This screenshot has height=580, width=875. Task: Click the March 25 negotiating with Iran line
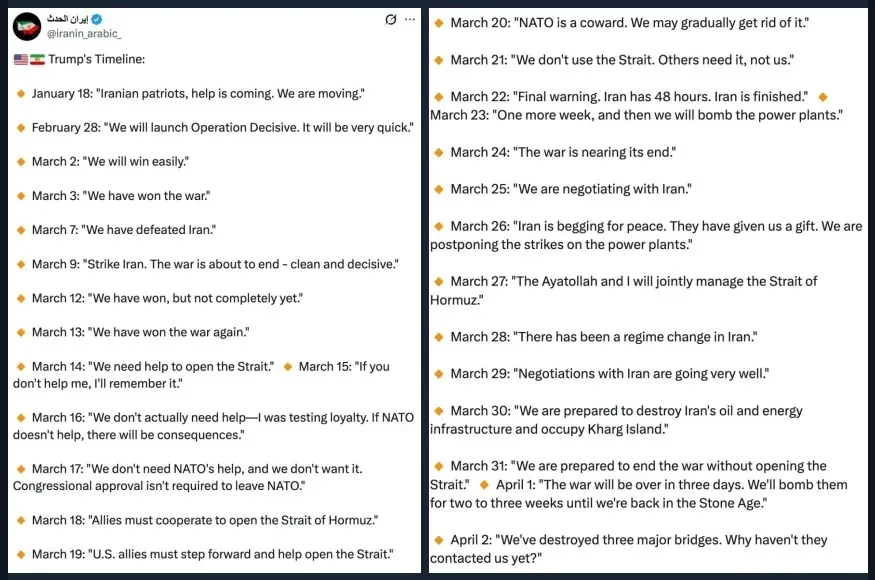click(x=570, y=189)
